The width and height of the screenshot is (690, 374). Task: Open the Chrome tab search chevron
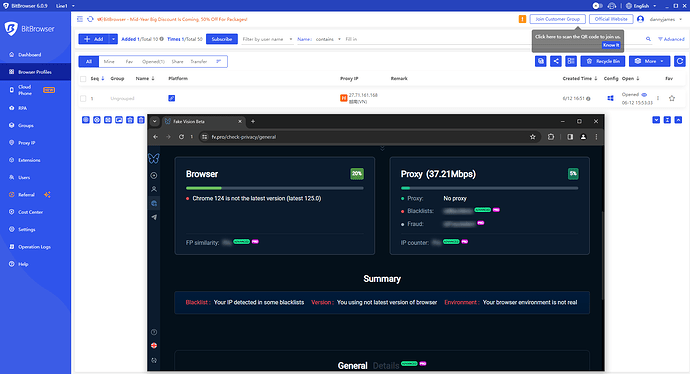(154, 121)
